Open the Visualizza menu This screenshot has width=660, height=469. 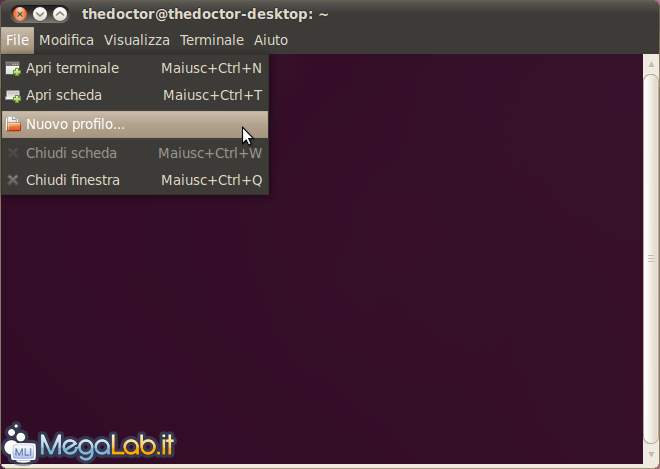click(x=137, y=40)
